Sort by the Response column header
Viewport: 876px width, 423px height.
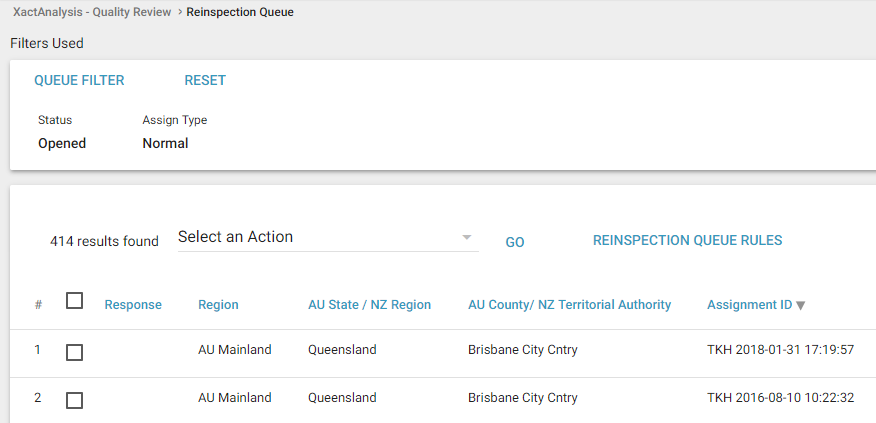click(133, 305)
